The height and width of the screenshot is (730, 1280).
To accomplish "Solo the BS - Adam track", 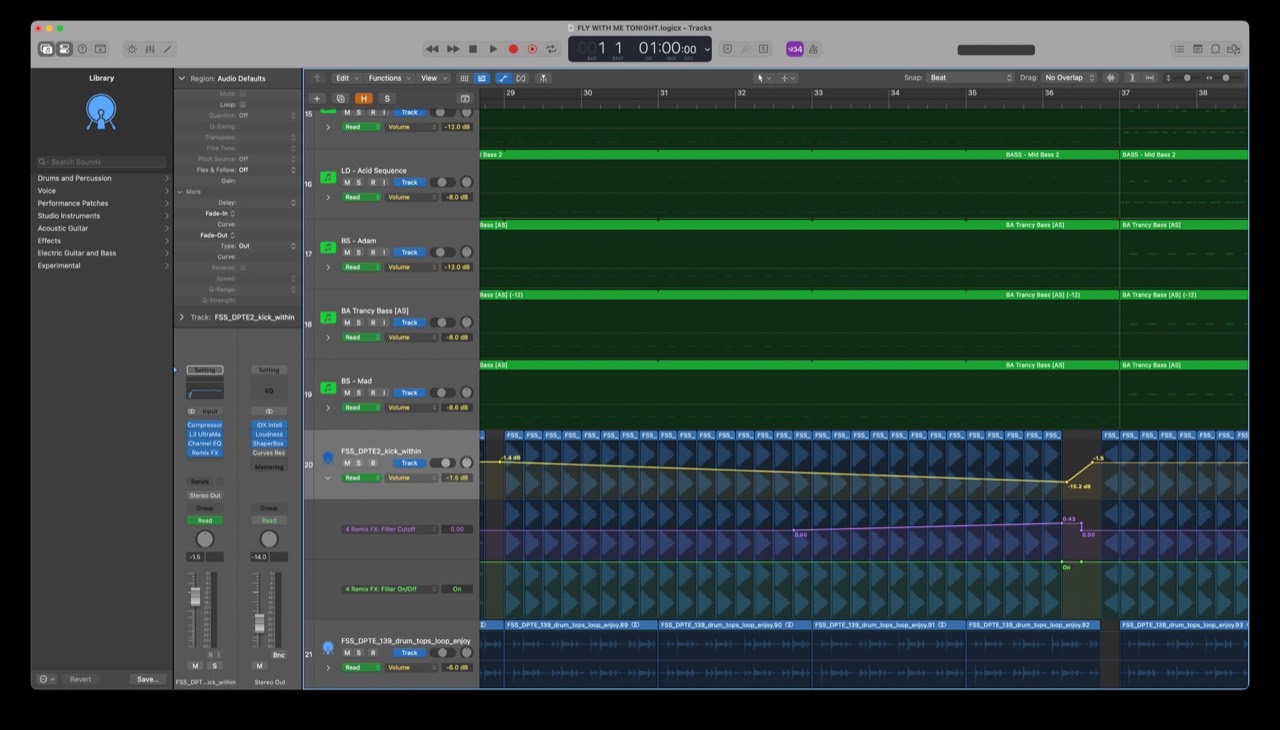I will pyautogui.click(x=360, y=252).
